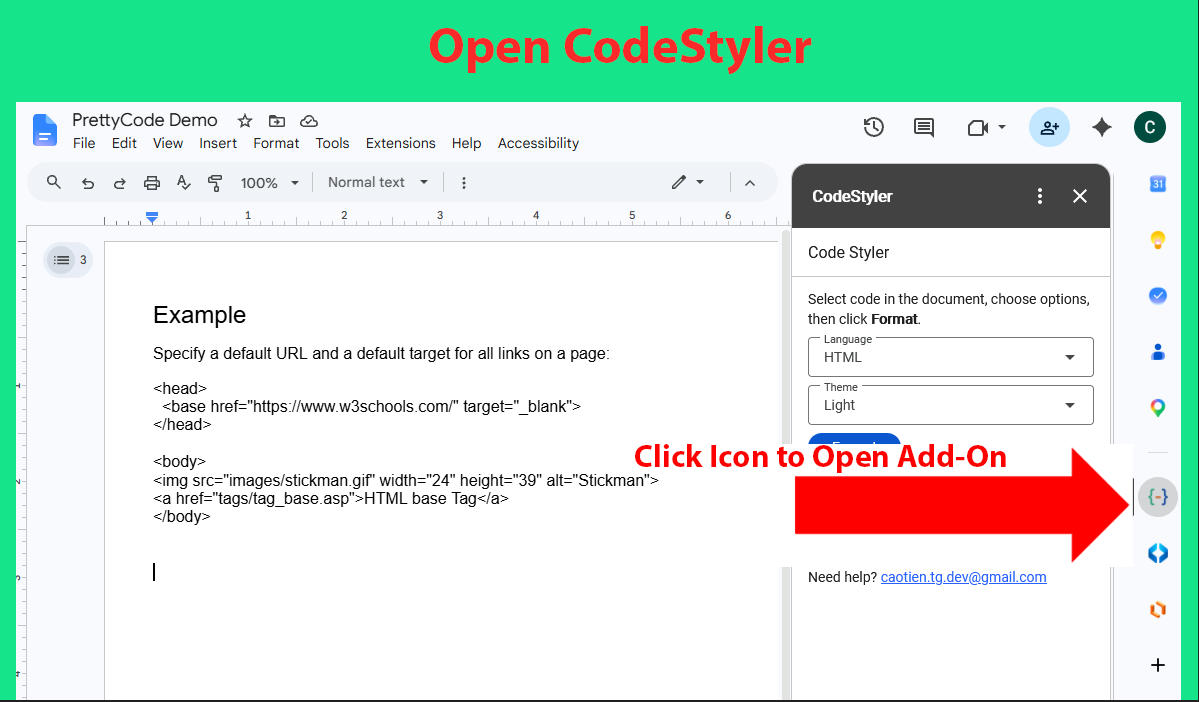Open the Gemini sparkle icon
Screen dimensions: 1199x702
coord(1102,127)
